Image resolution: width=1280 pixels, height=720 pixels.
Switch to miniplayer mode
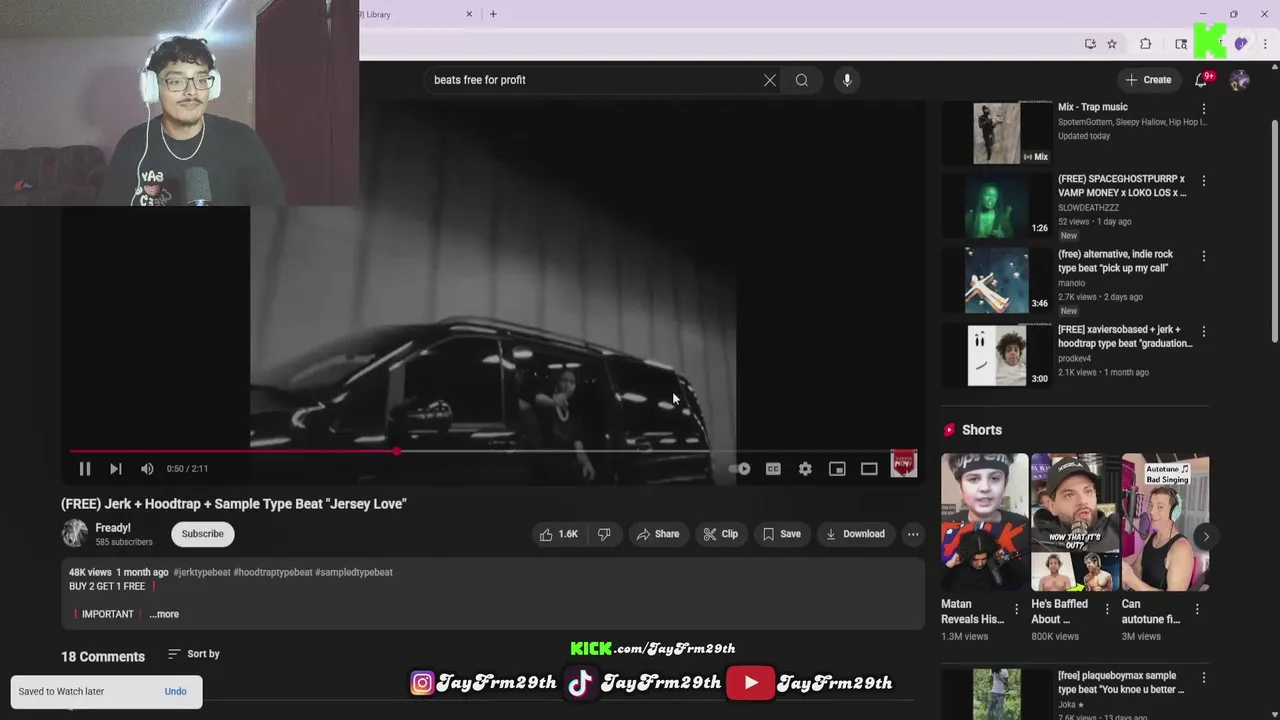point(837,469)
